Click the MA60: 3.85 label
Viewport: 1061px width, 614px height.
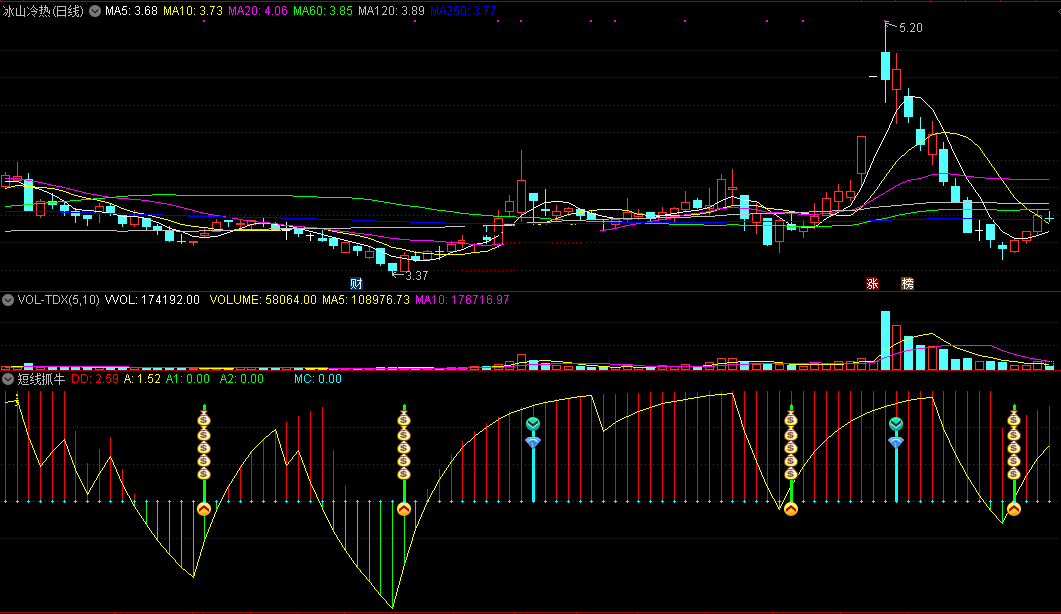click(x=323, y=11)
